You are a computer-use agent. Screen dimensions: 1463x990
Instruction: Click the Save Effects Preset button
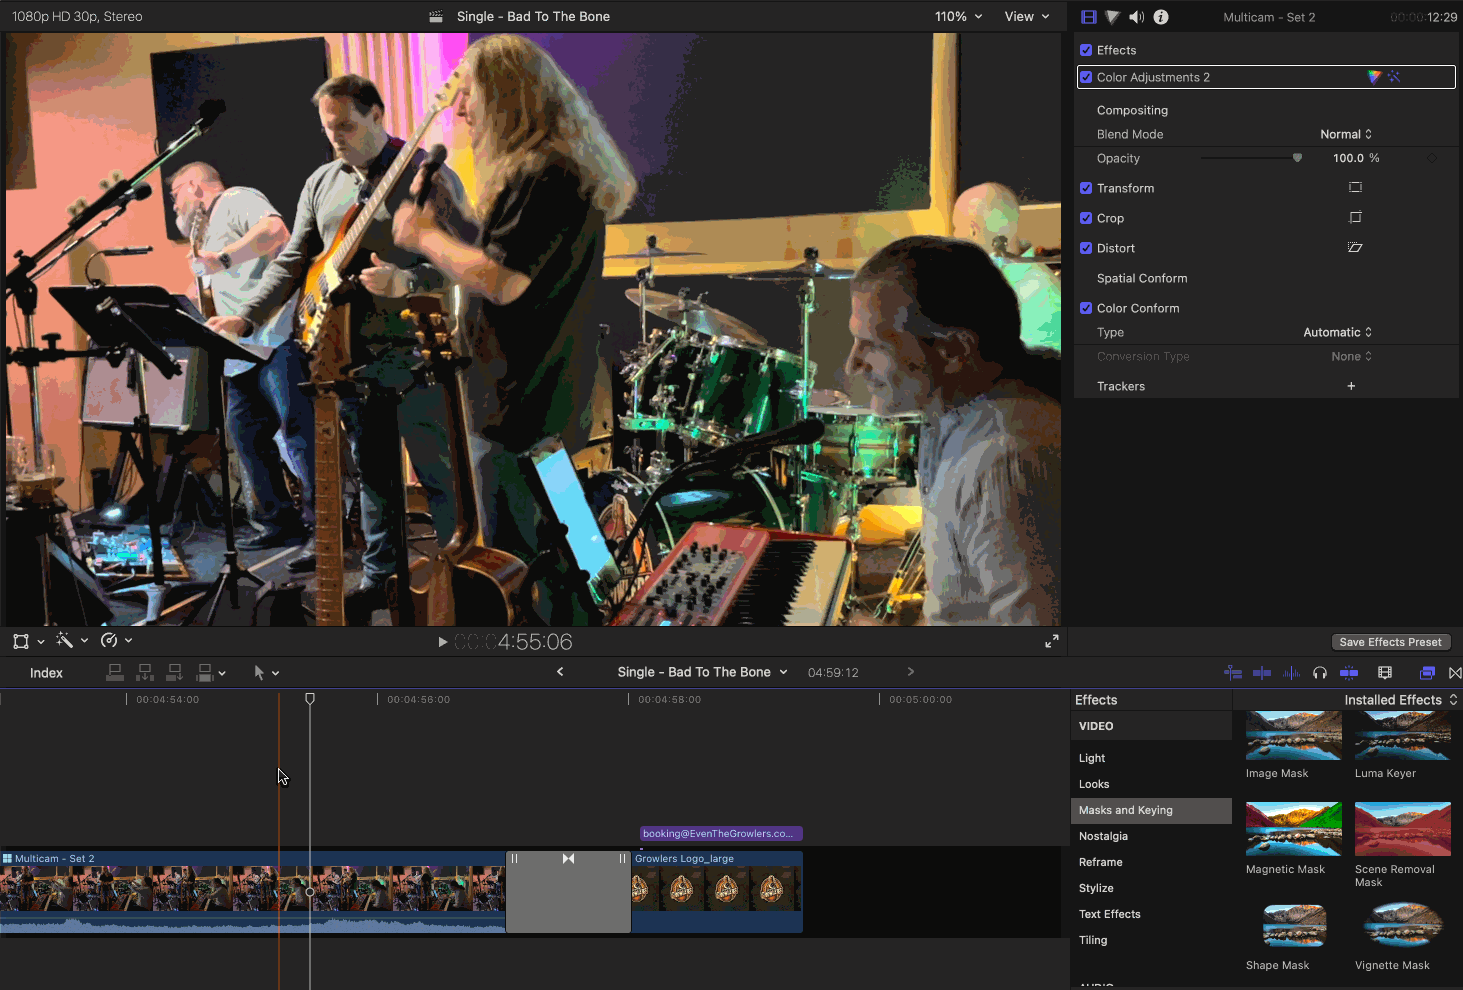coord(1390,642)
